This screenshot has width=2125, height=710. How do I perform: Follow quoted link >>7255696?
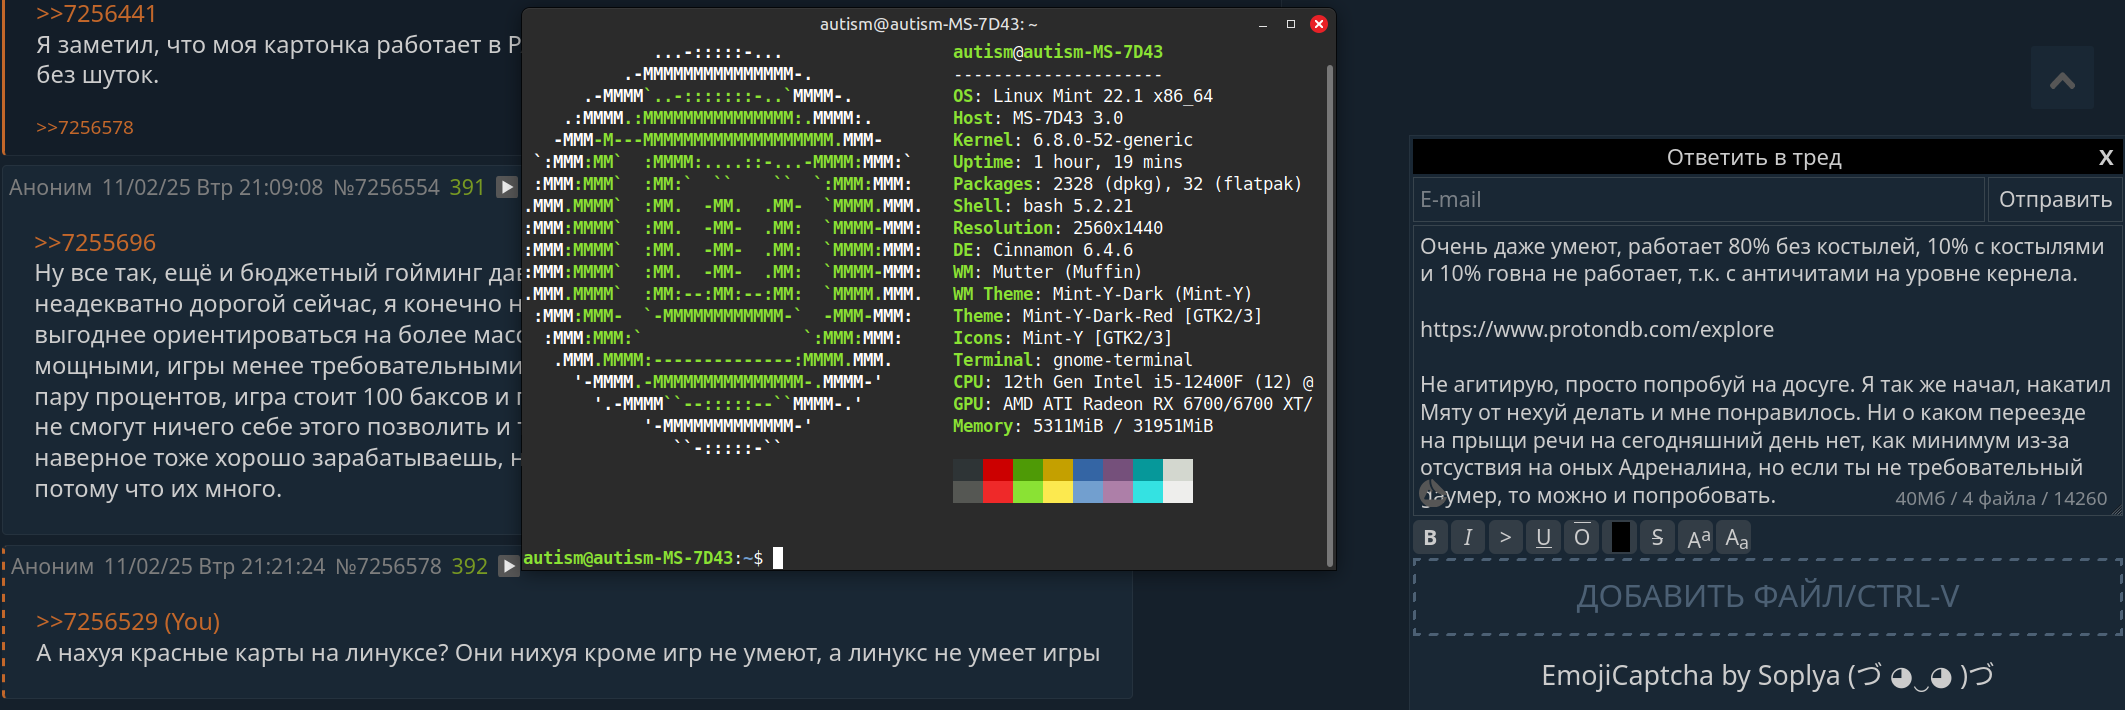95,242
